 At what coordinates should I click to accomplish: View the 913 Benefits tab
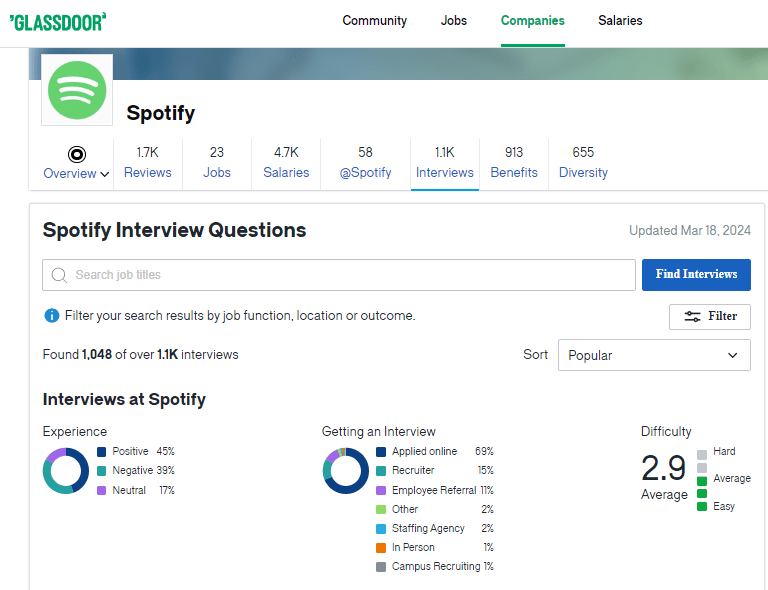click(x=514, y=163)
